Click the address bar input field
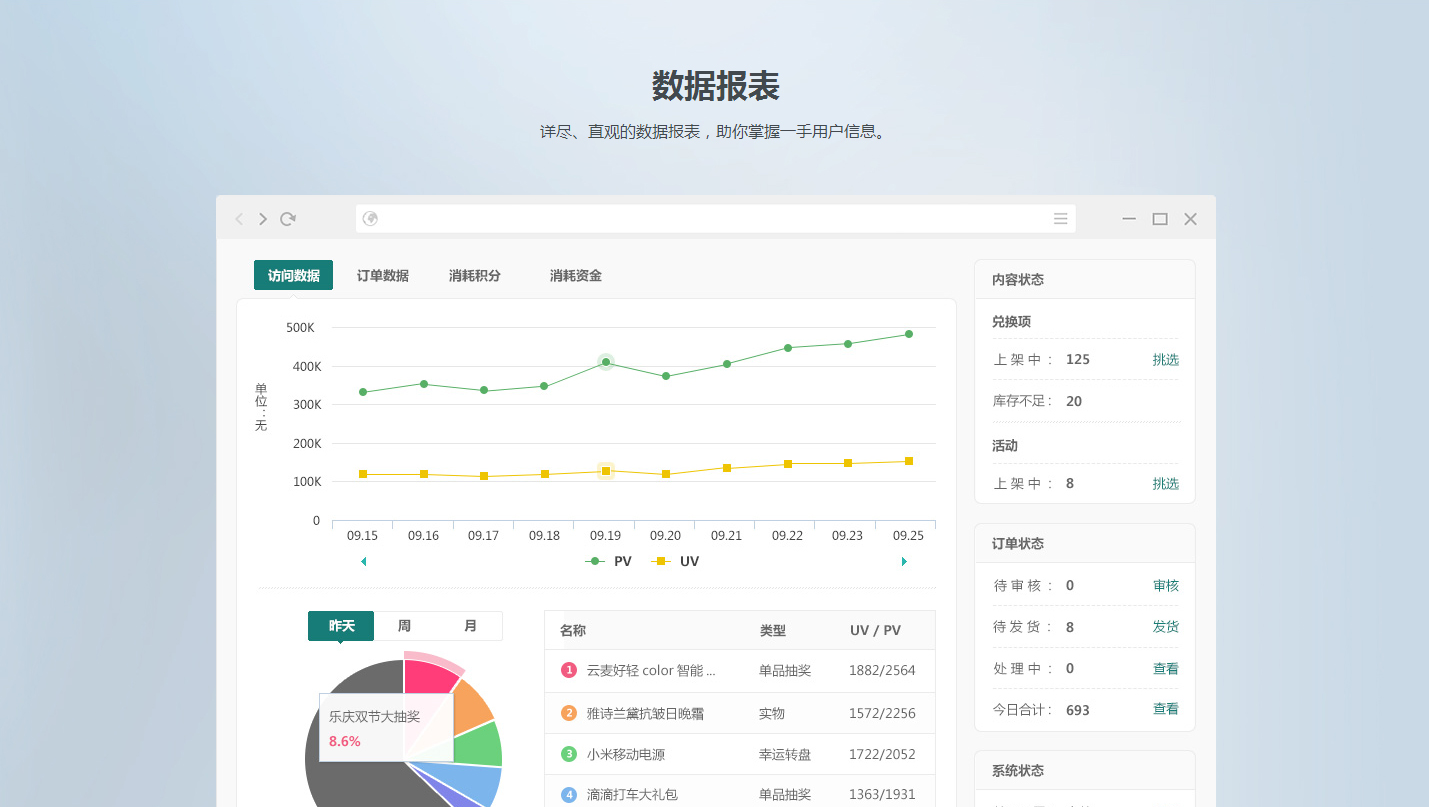This screenshot has height=807, width=1429. (x=716, y=219)
